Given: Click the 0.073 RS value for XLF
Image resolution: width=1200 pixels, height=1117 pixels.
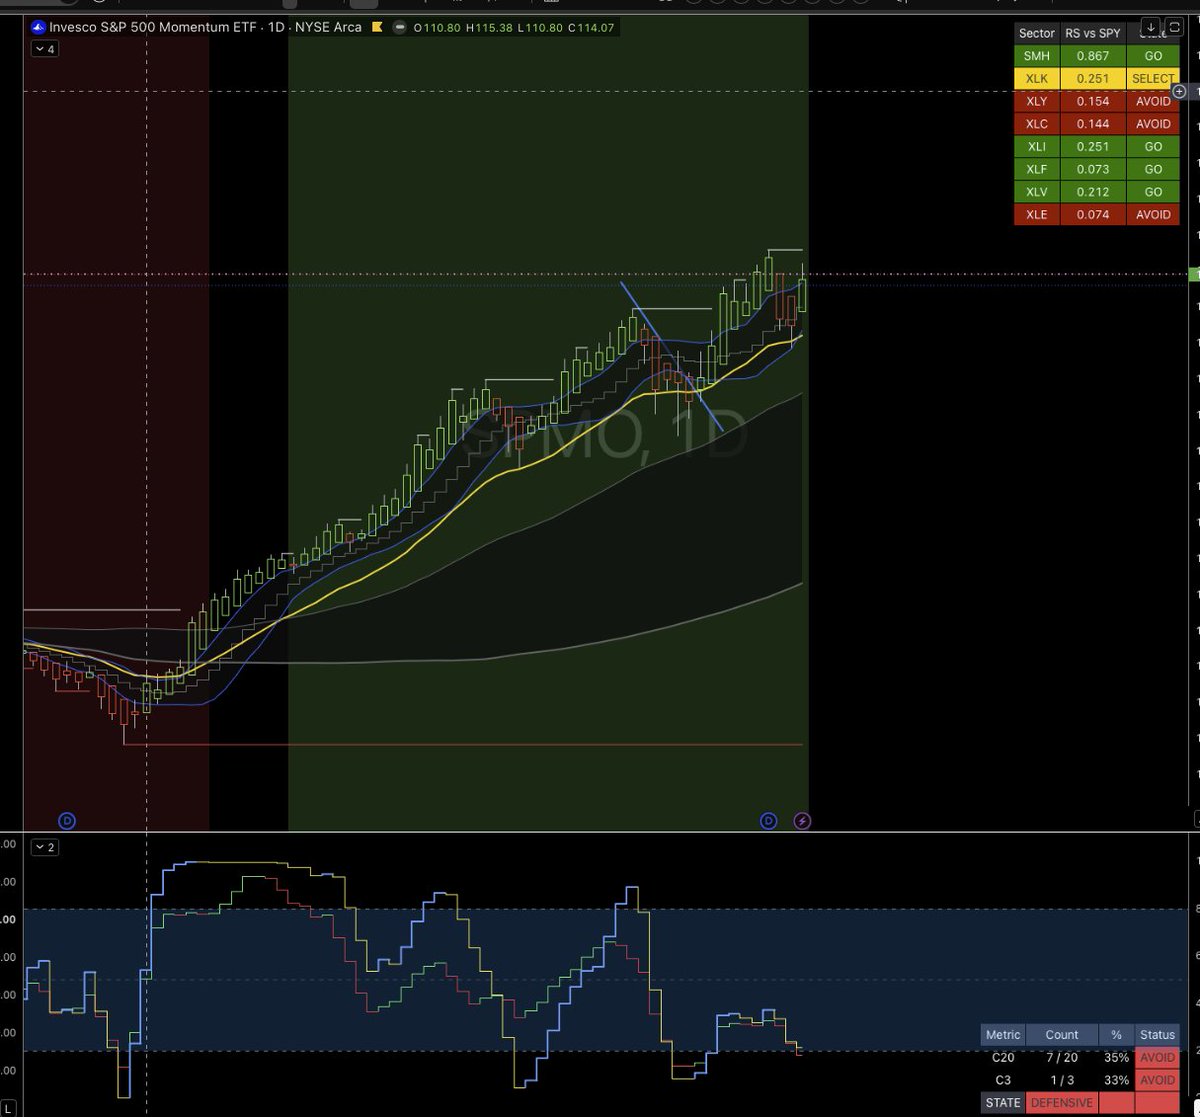Looking at the screenshot, I should point(1093,169).
